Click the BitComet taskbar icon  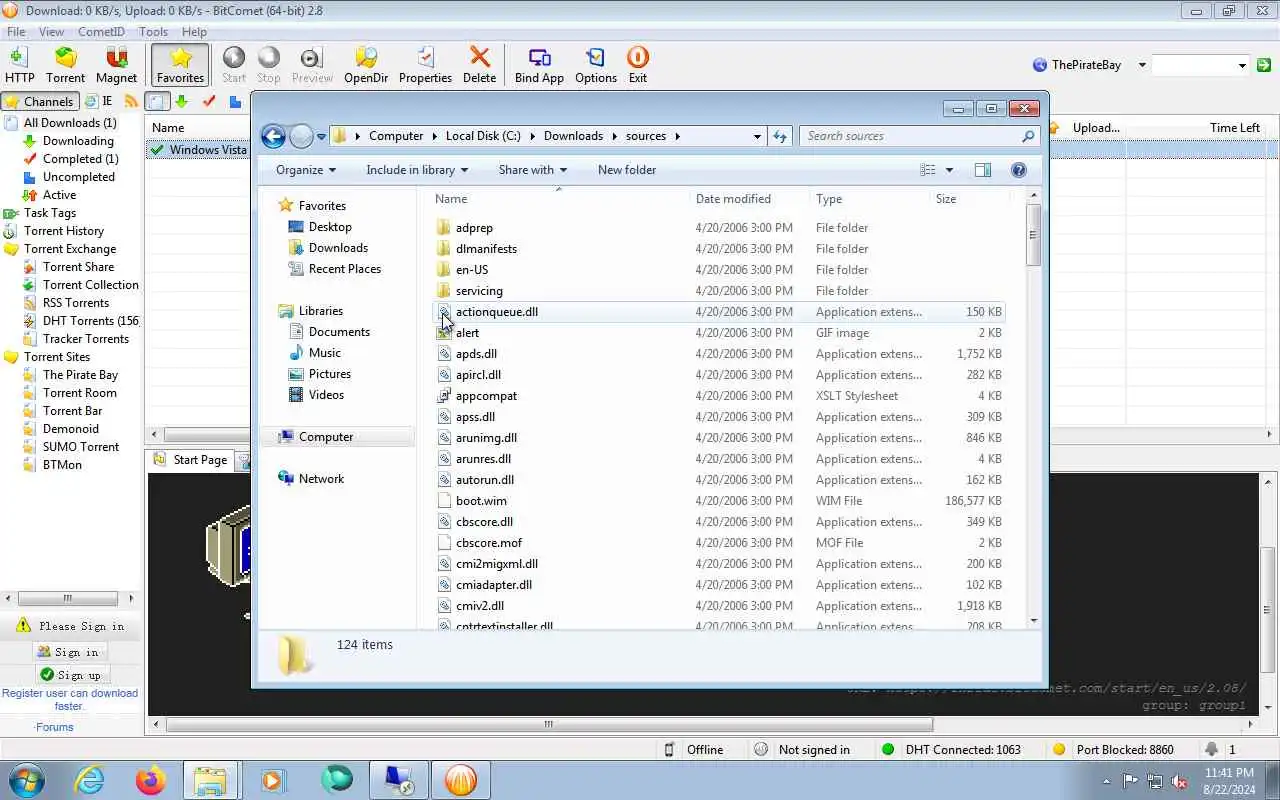click(x=461, y=780)
